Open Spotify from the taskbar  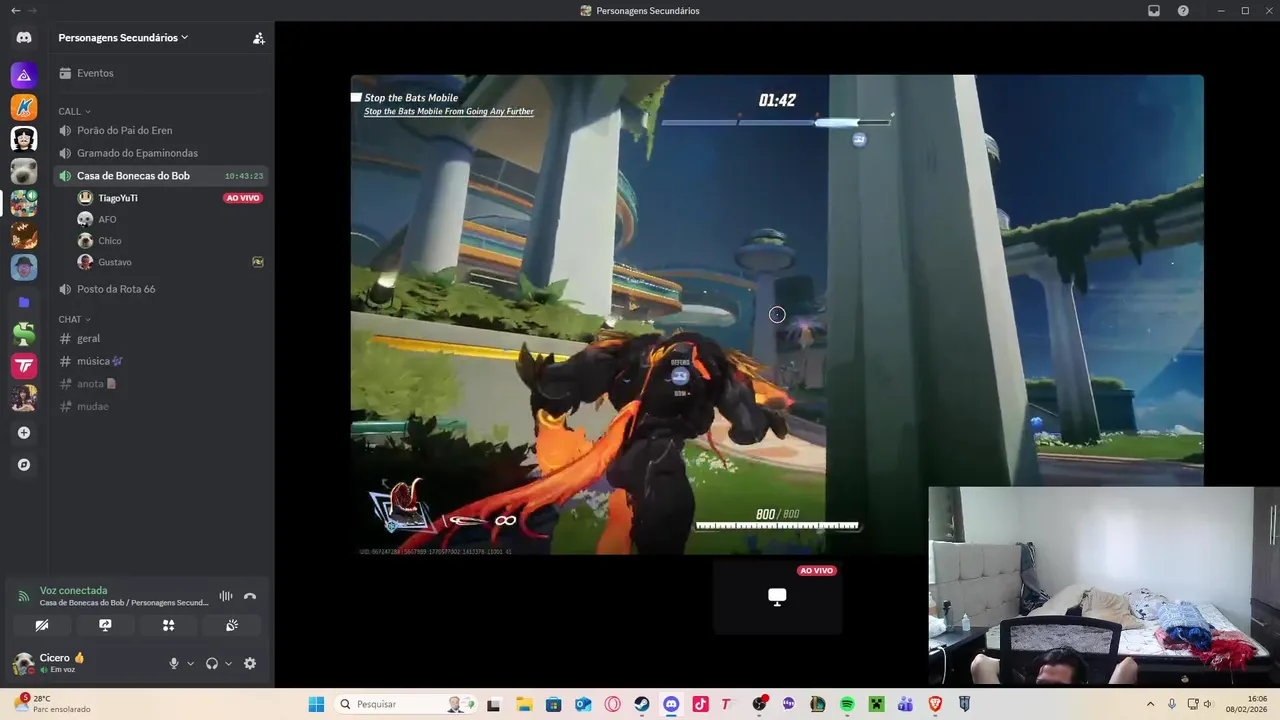pos(847,704)
